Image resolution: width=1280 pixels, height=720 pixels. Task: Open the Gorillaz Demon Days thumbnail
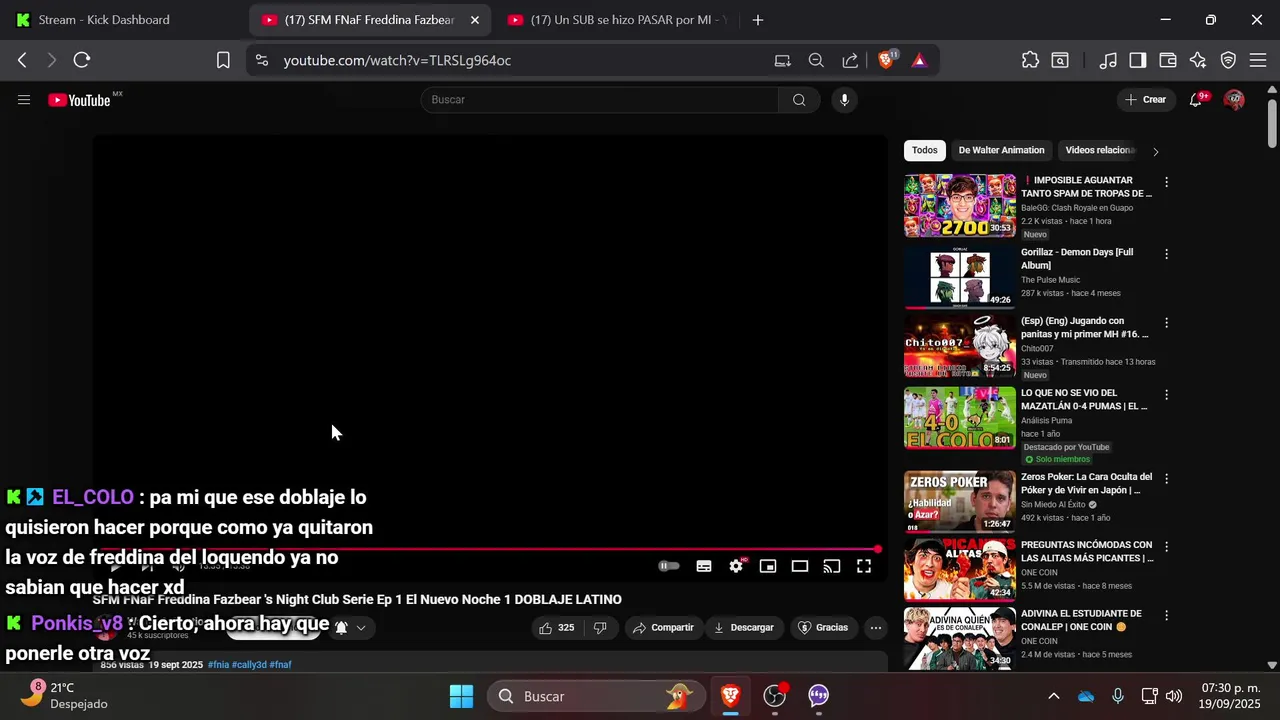click(x=960, y=278)
